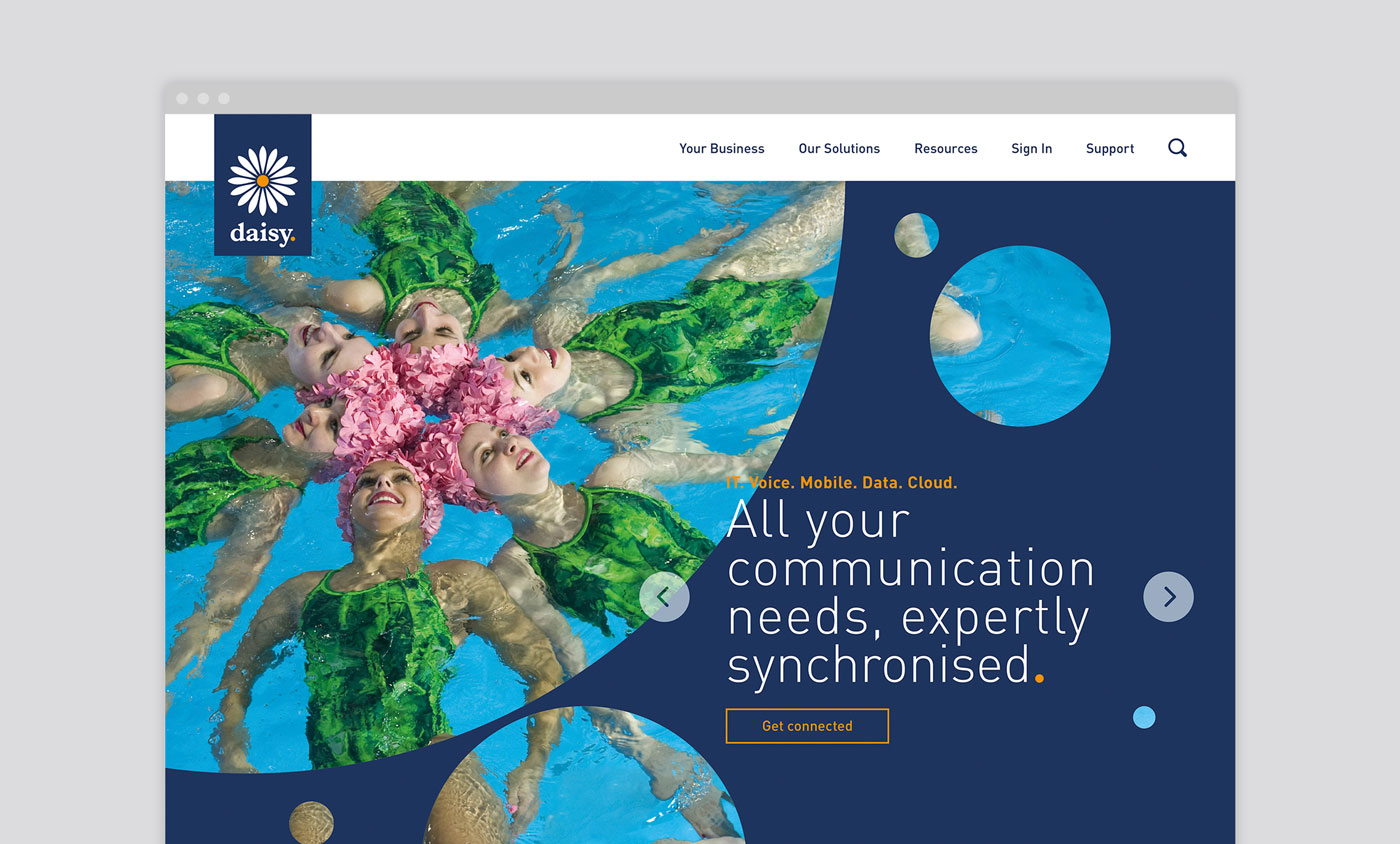
Task: Click the headline 'All your communication needs'
Action: click(x=910, y=592)
